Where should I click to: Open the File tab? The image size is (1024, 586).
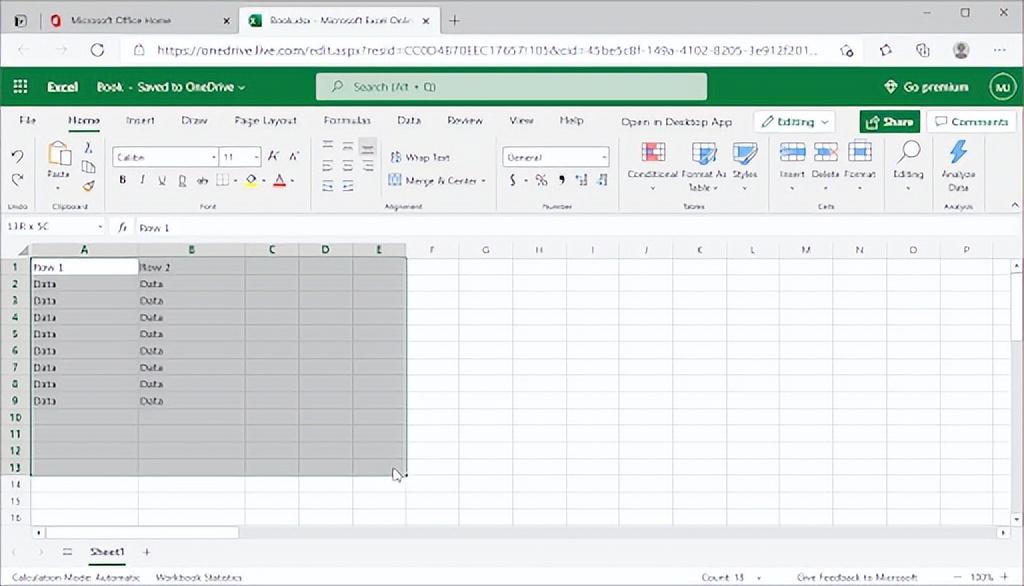27,120
